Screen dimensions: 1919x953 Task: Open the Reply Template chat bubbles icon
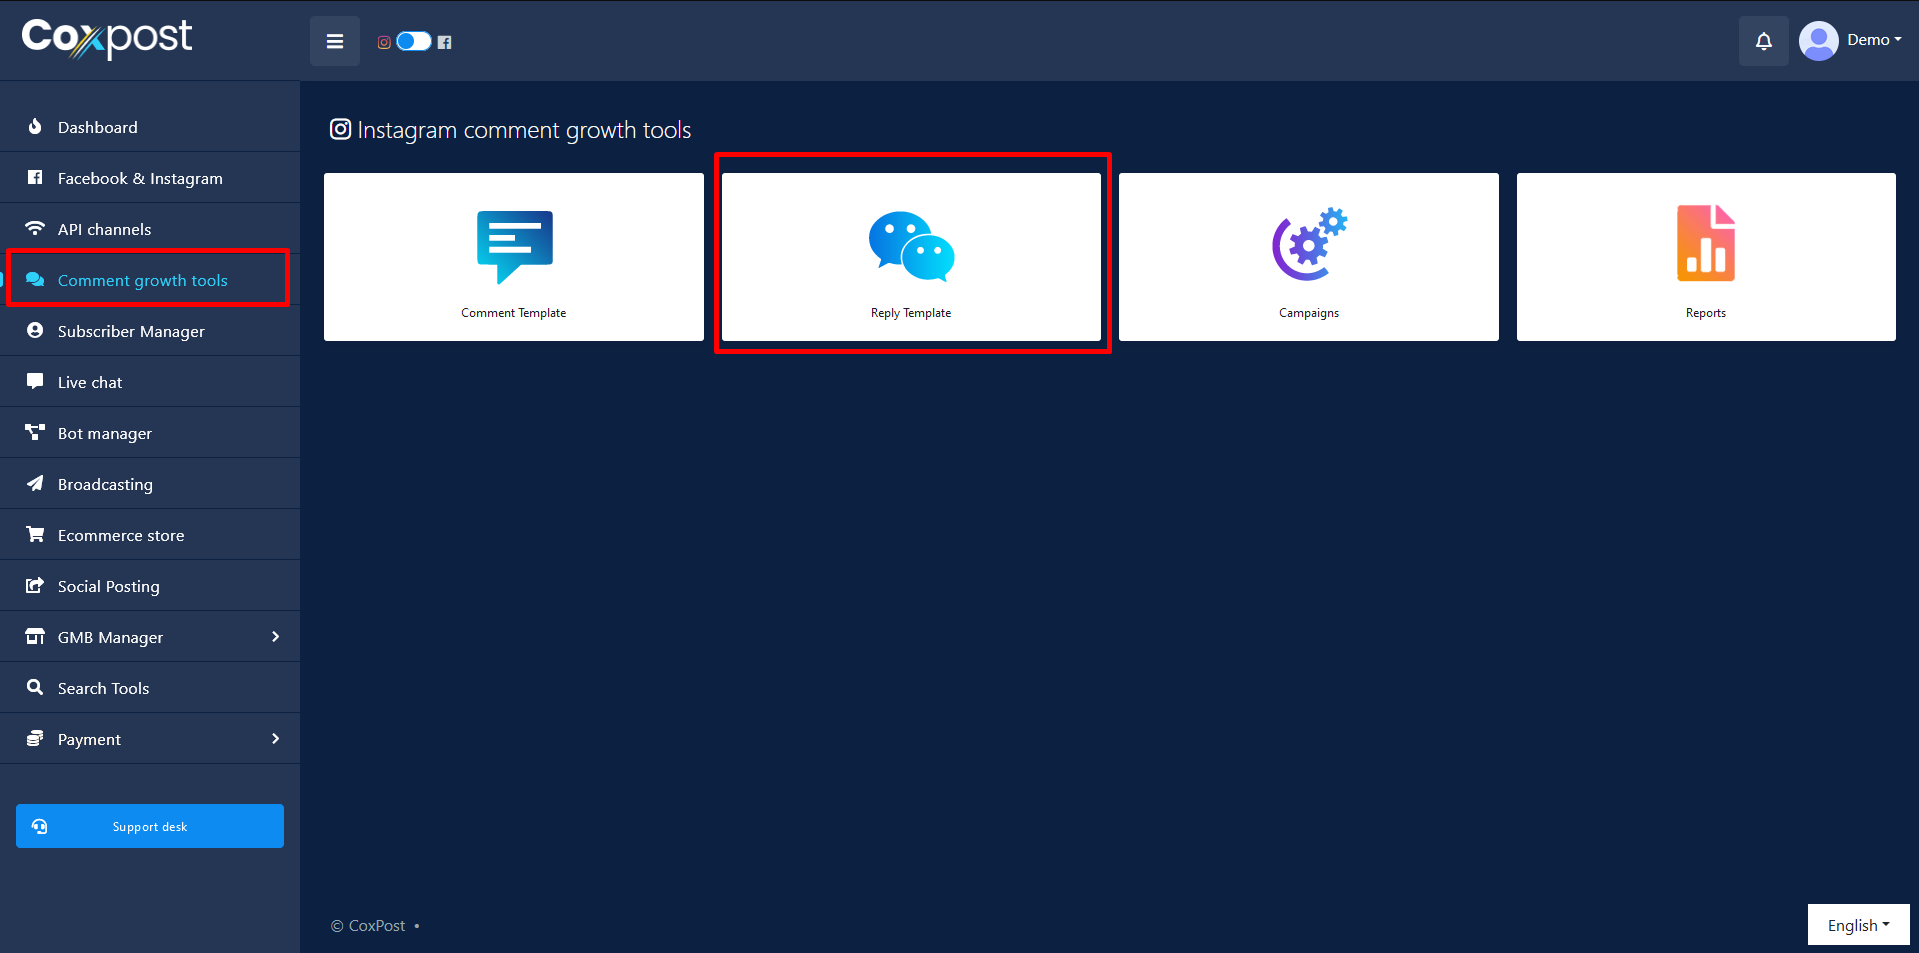pyautogui.click(x=911, y=246)
